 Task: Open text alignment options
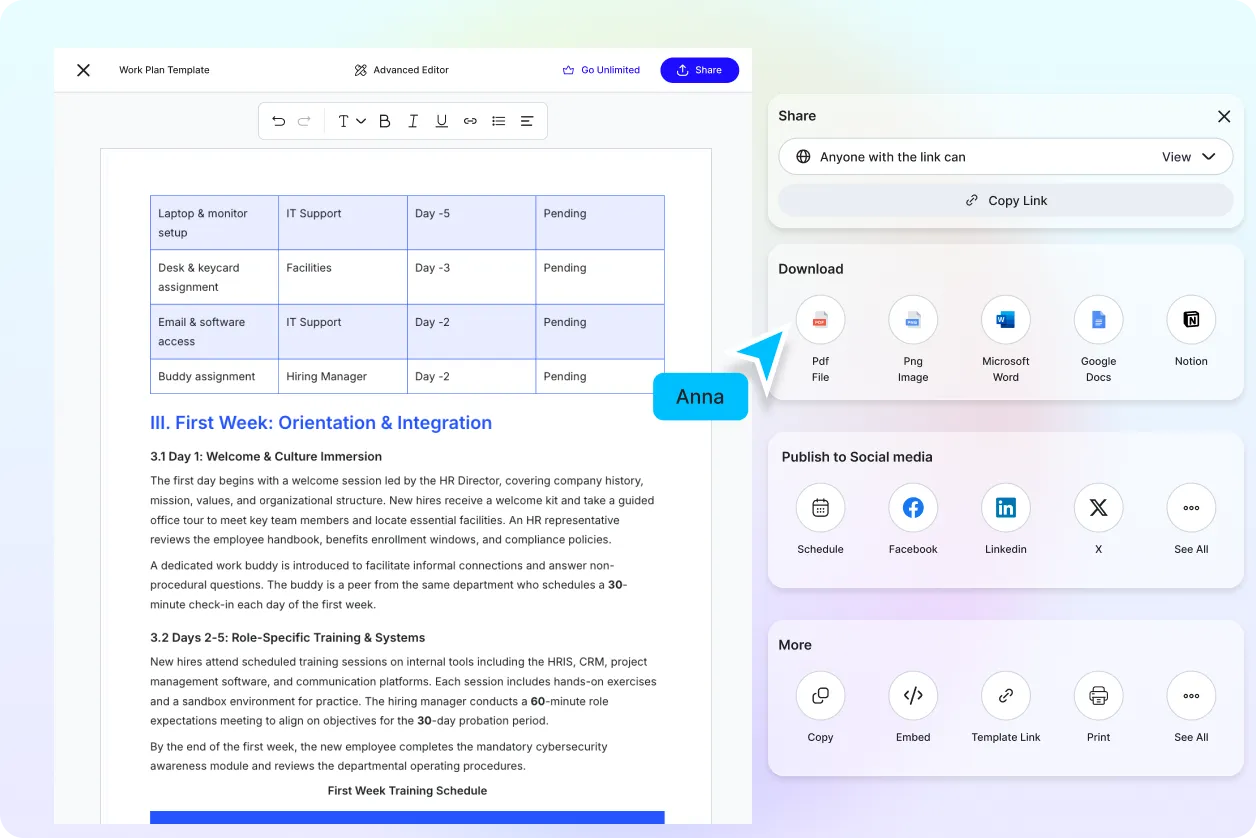pyautogui.click(x=527, y=121)
